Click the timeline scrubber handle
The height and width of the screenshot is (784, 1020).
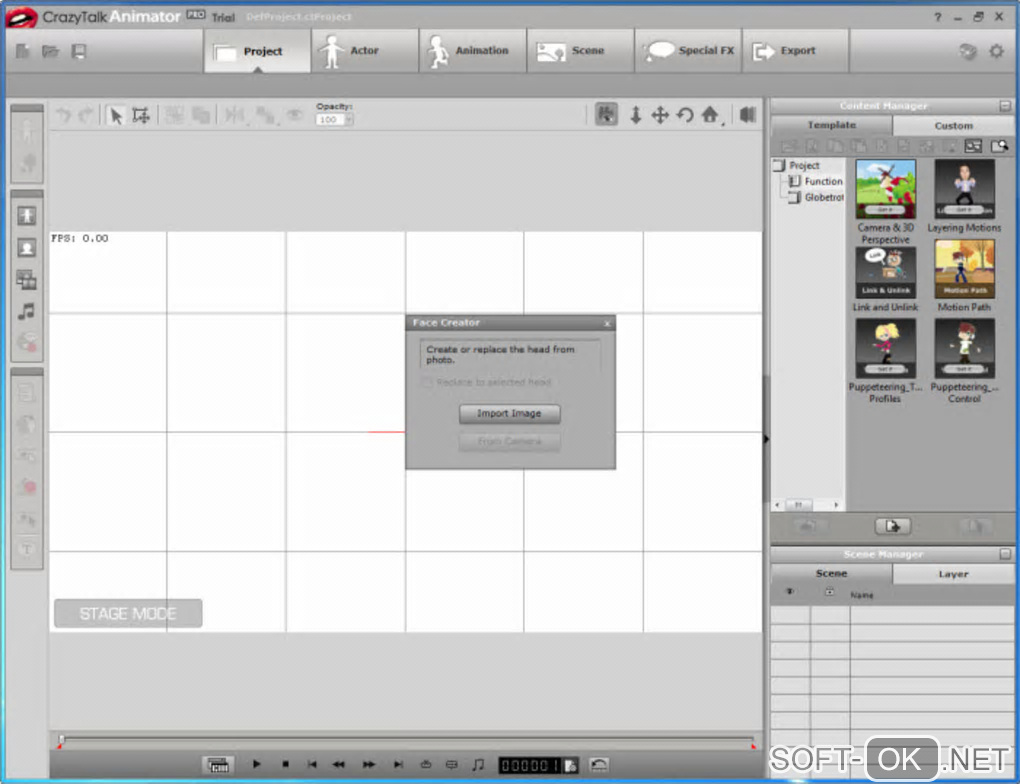point(61,740)
